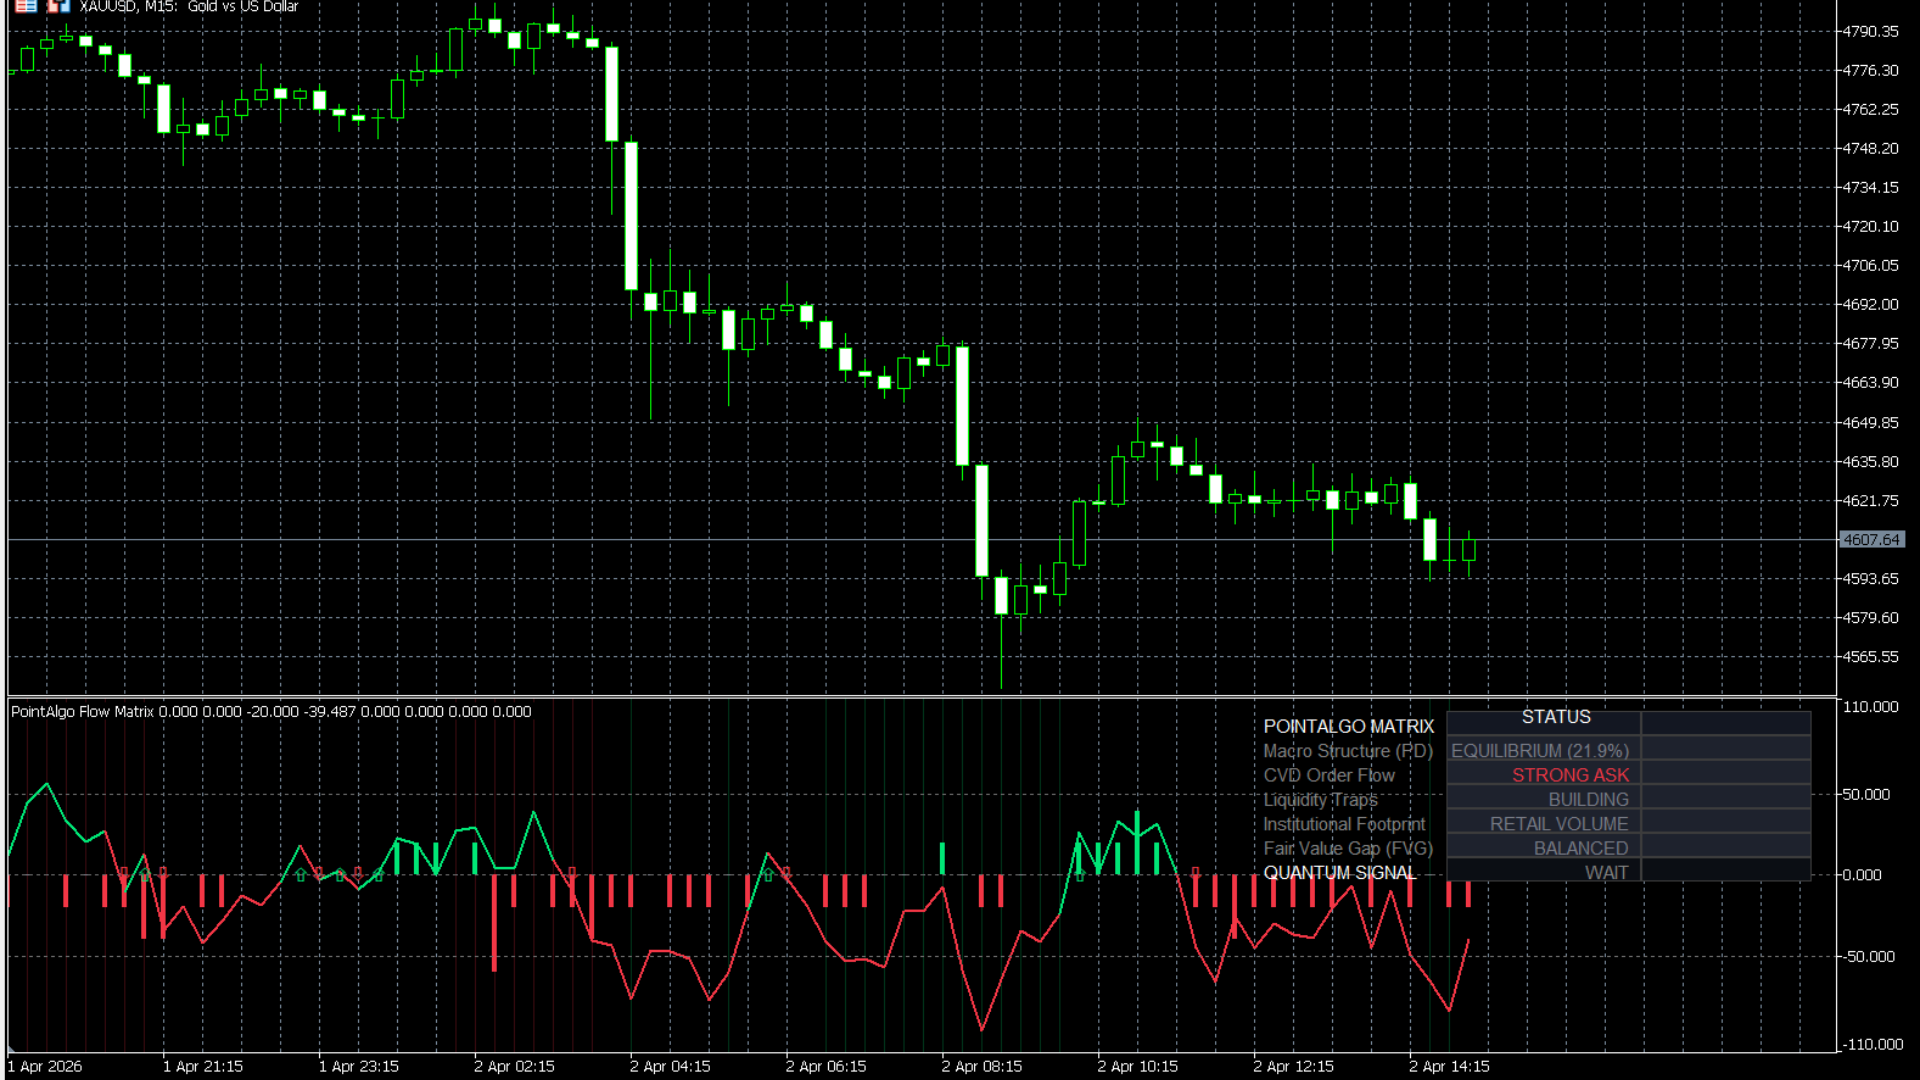Select the EQUILIBRIUM (21.9%) status cell

(1540, 751)
